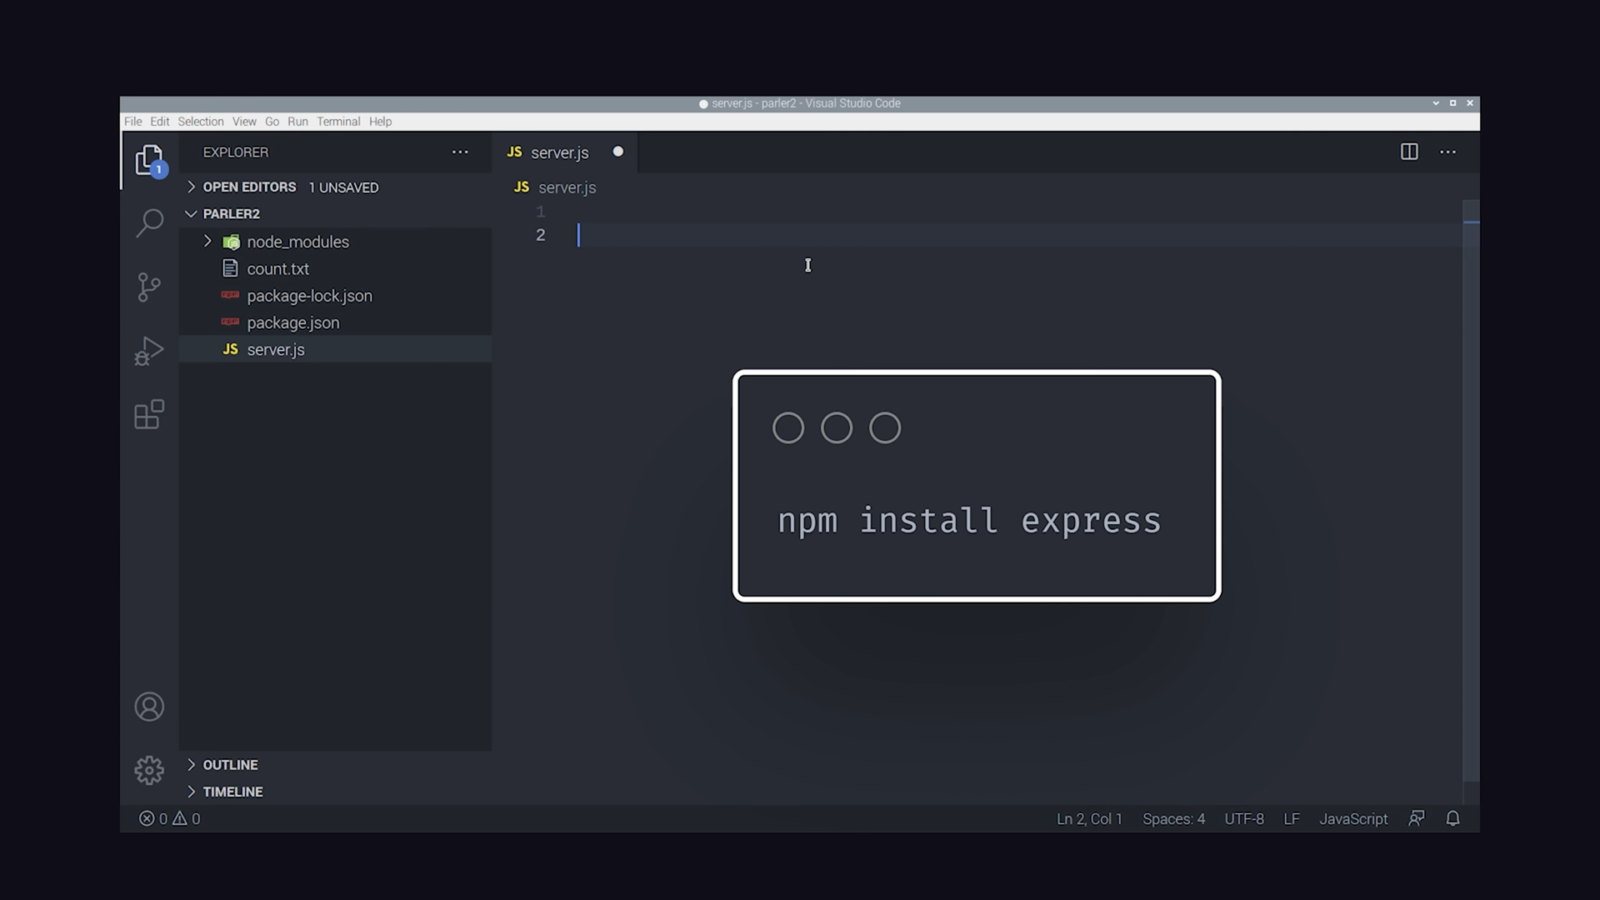Click the JavaScript language mode indicator
The width and height of the screenshot is (1600, 900).
pyautogui.click(x=1352, y=818)
